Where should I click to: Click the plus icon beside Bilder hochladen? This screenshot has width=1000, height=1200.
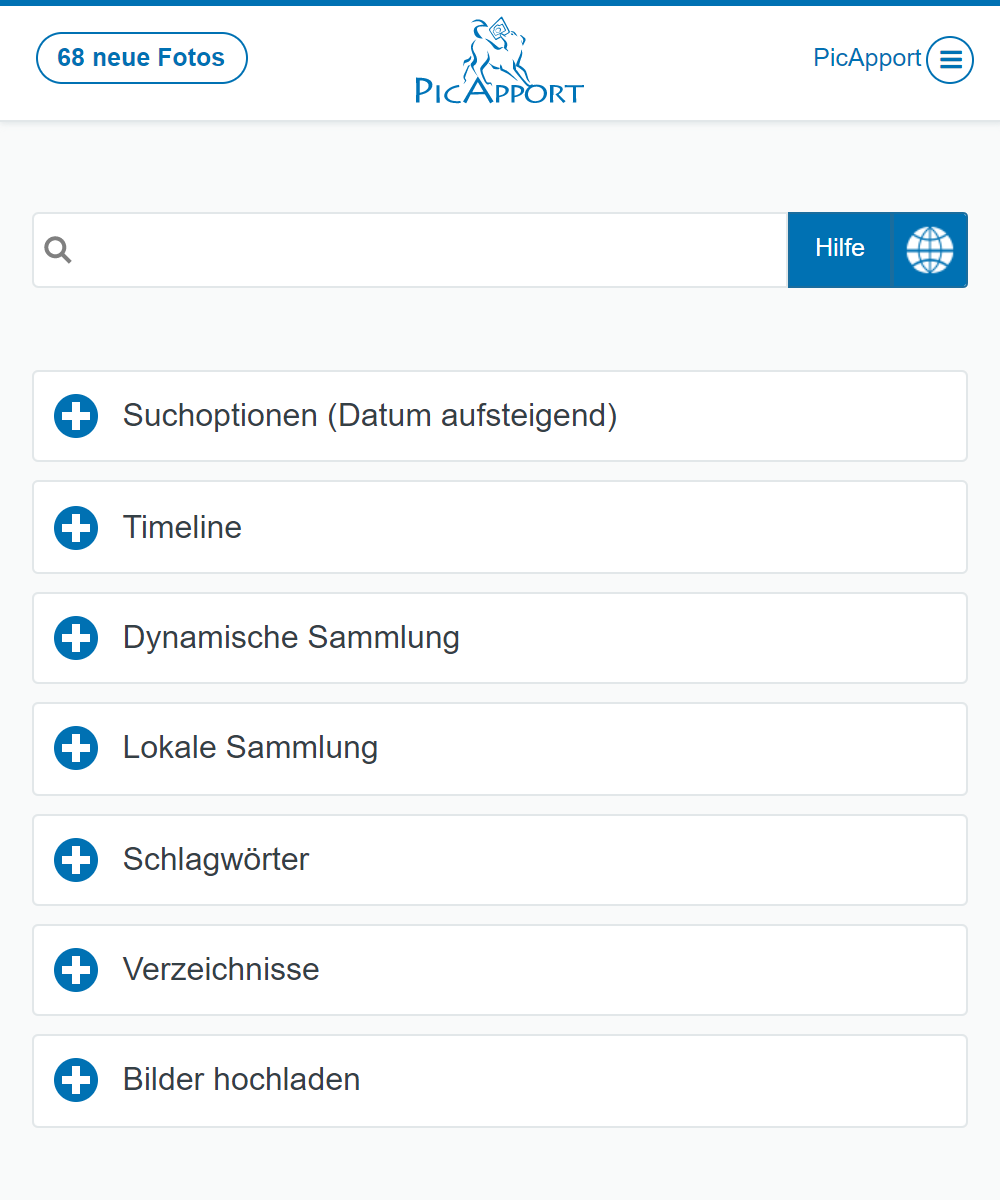coord(76,1080)
